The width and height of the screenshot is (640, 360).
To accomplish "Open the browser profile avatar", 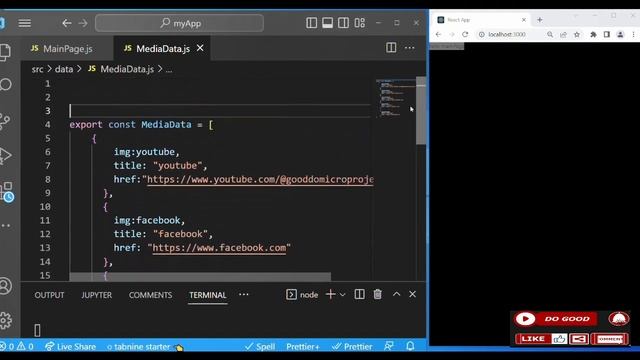I will pos(620,35).
